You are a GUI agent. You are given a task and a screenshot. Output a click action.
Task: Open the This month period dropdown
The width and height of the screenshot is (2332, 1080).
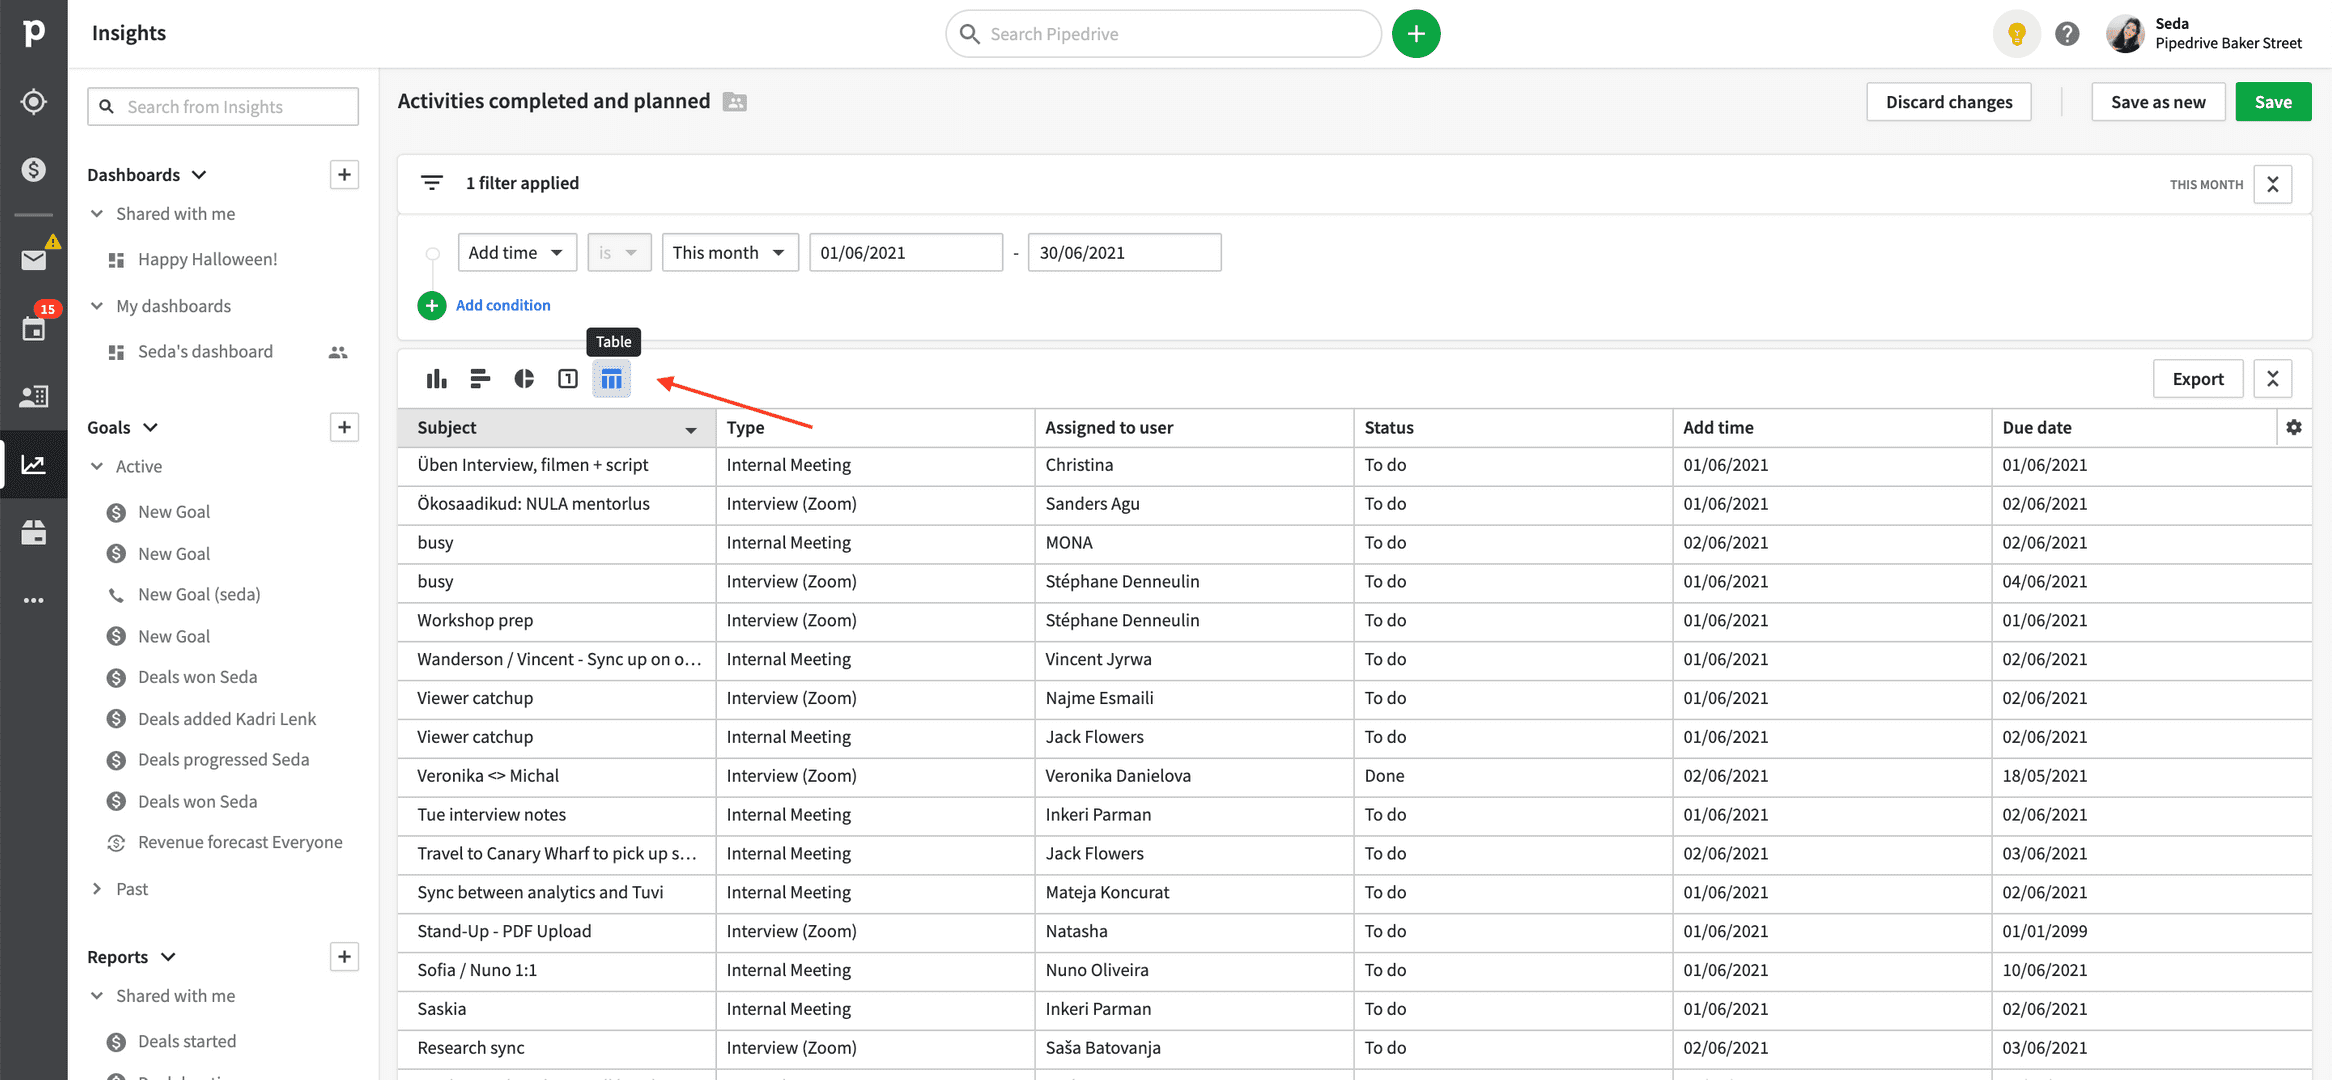tap(730, 252)
